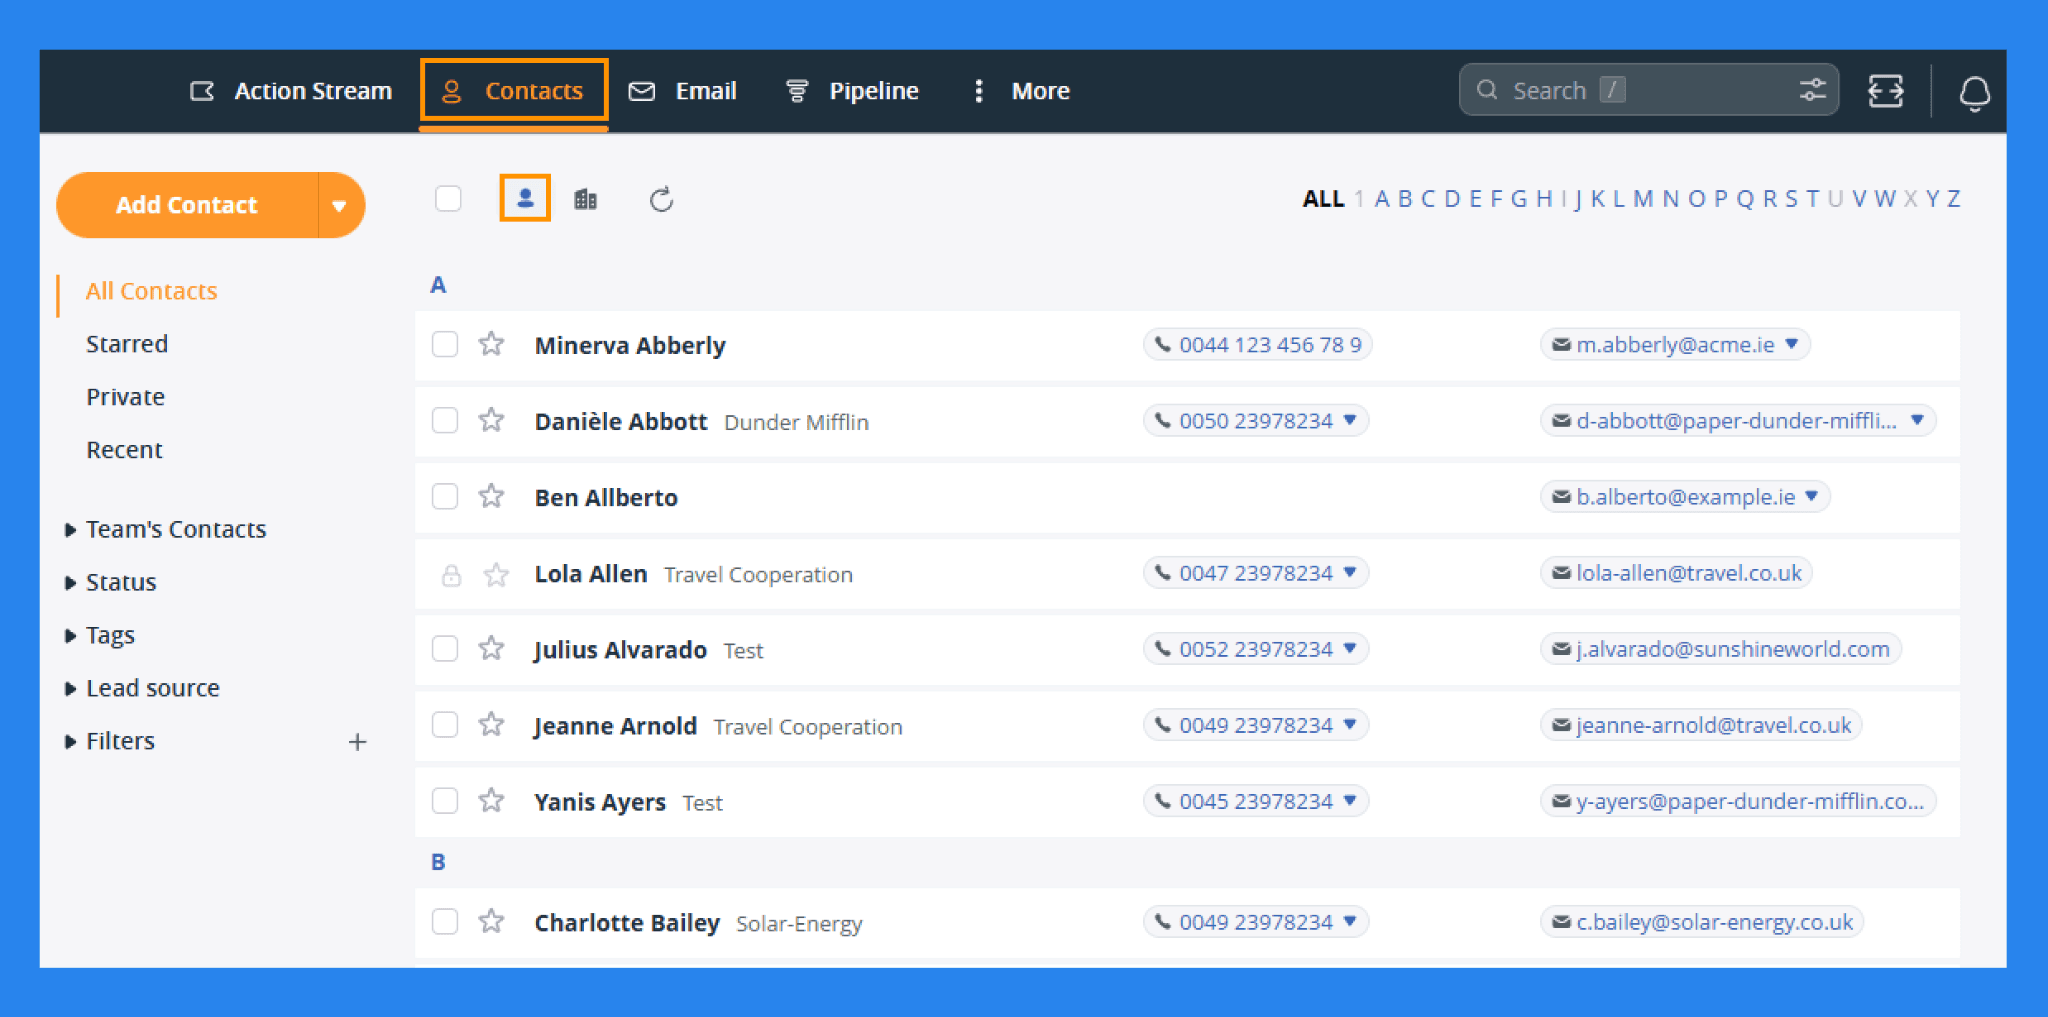Screen dimensions: 2048x1017
Task: Star Charlotte Bailey contact
Action: (491, 921)
